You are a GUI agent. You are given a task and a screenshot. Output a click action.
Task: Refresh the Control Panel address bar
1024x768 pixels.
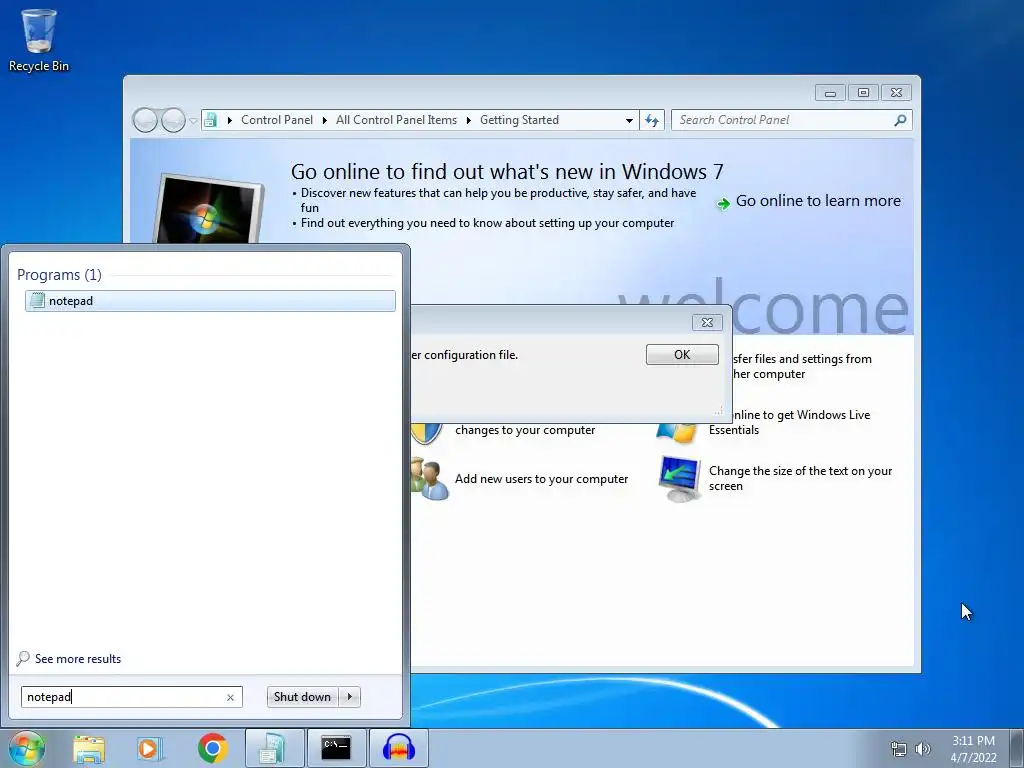coord(652,120)
